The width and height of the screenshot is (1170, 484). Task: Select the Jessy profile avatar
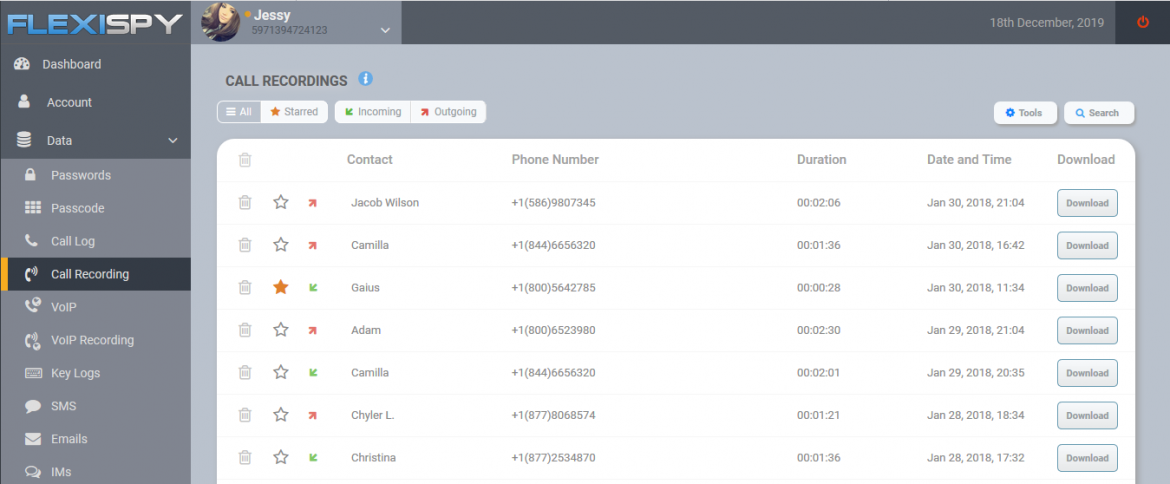tap(220, 22)
